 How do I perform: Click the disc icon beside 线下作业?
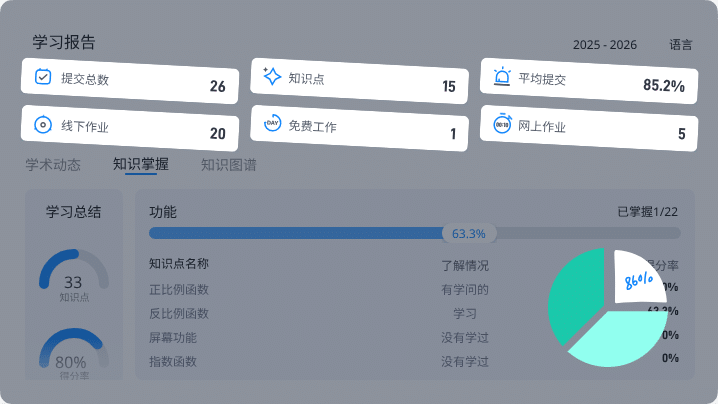click(x=43, y=125)
